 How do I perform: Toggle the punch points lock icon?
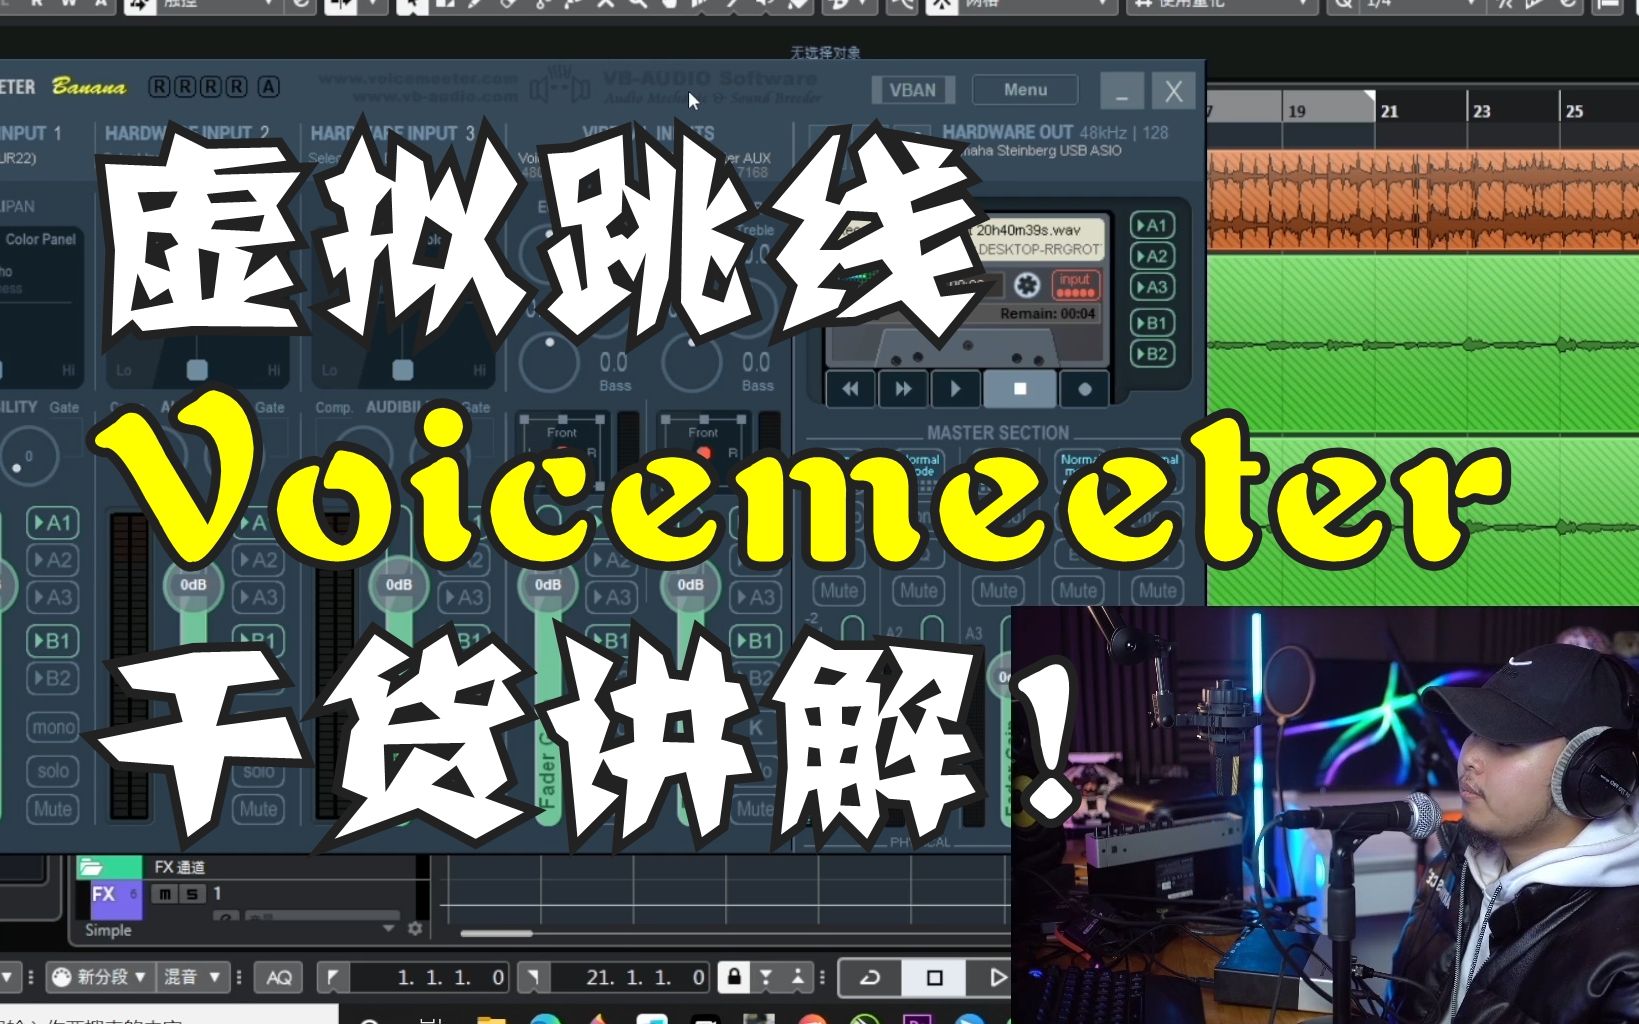tap(734, 977)
